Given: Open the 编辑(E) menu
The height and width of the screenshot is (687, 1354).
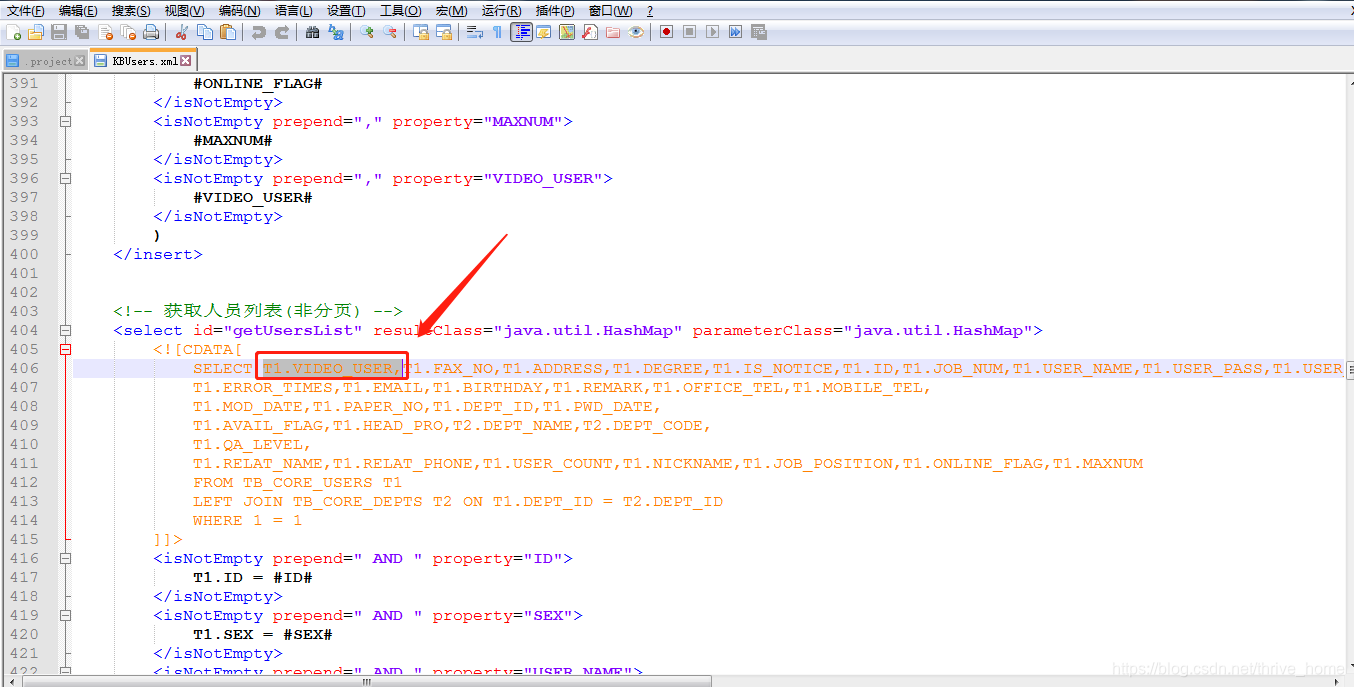Looking at the screenshot, I should (x=78, y=10).
